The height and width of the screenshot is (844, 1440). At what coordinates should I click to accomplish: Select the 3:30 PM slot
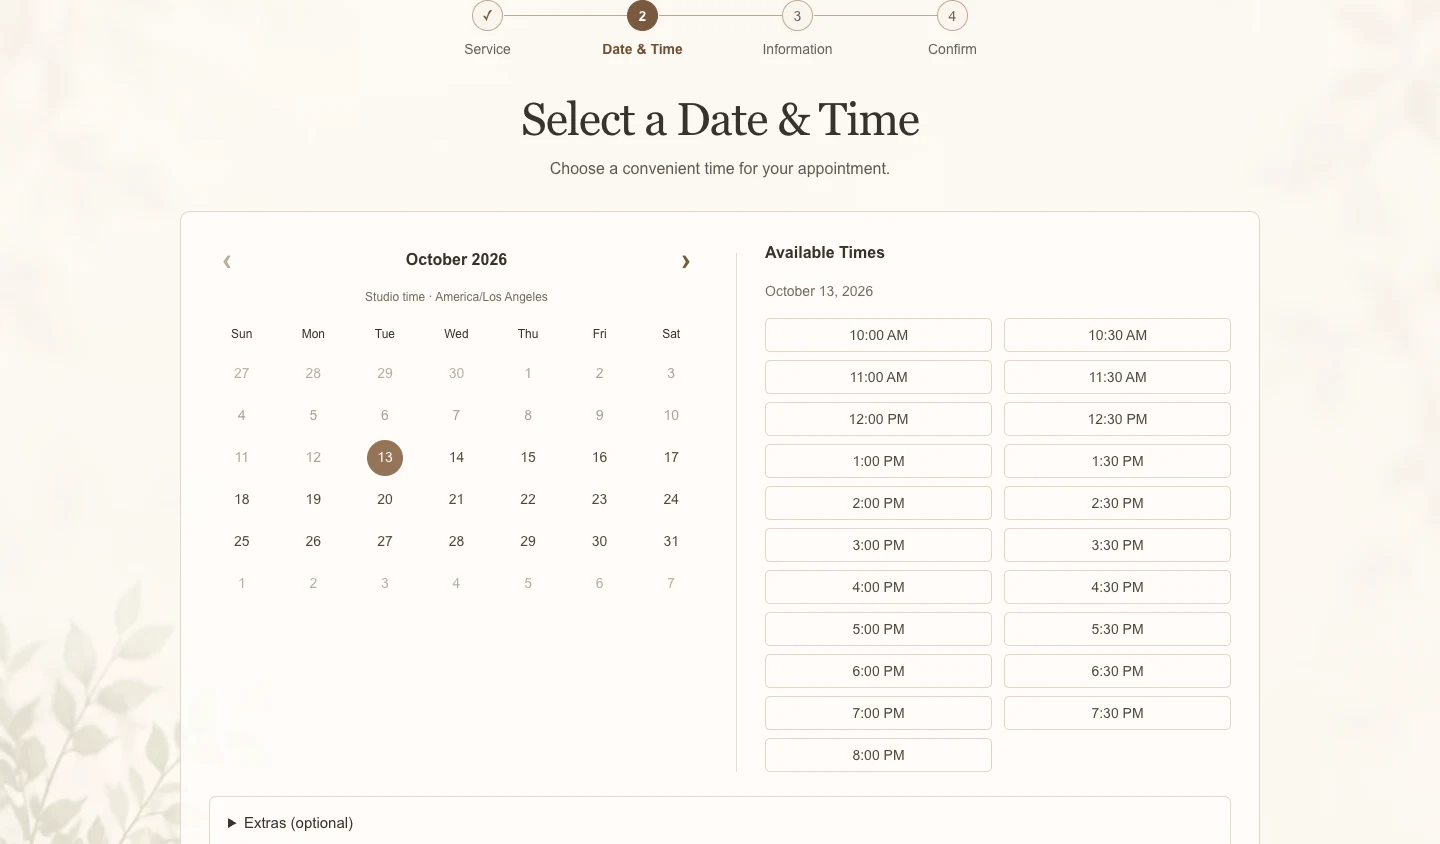tap(1117, 545)
